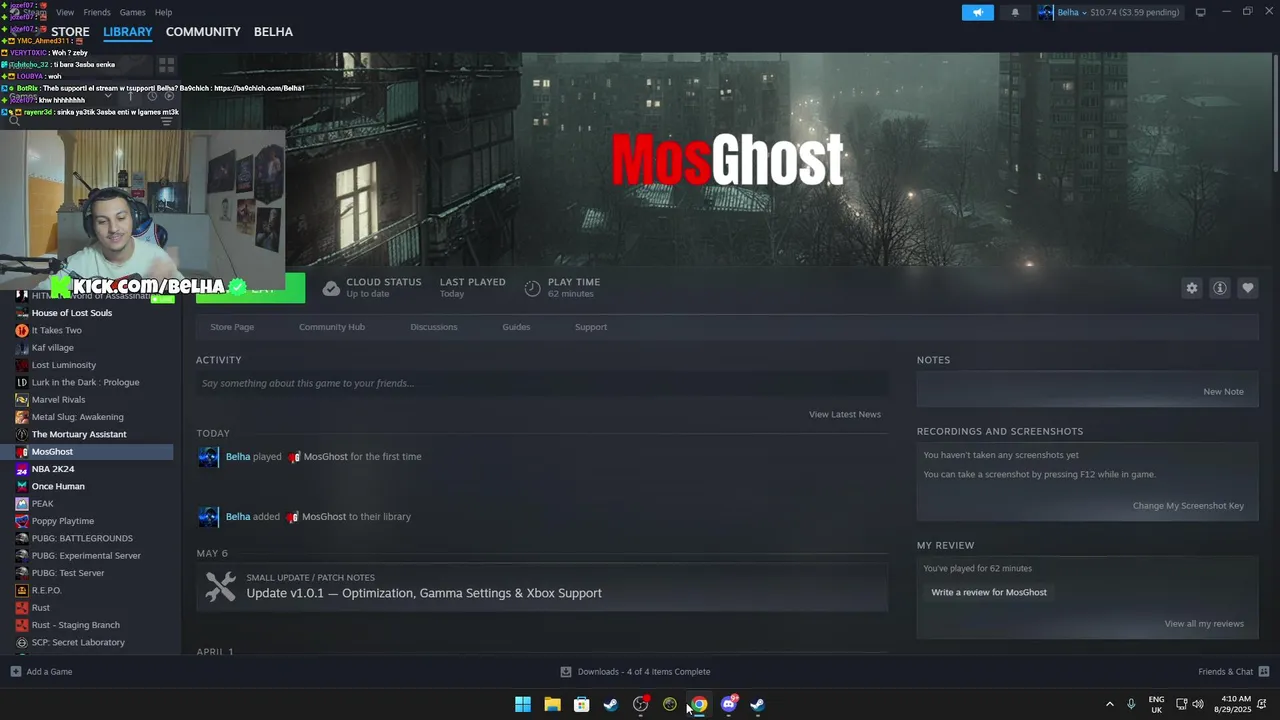Click View Latest News
The width and height of the screenshot is (1280, 720).
(845, 414)
